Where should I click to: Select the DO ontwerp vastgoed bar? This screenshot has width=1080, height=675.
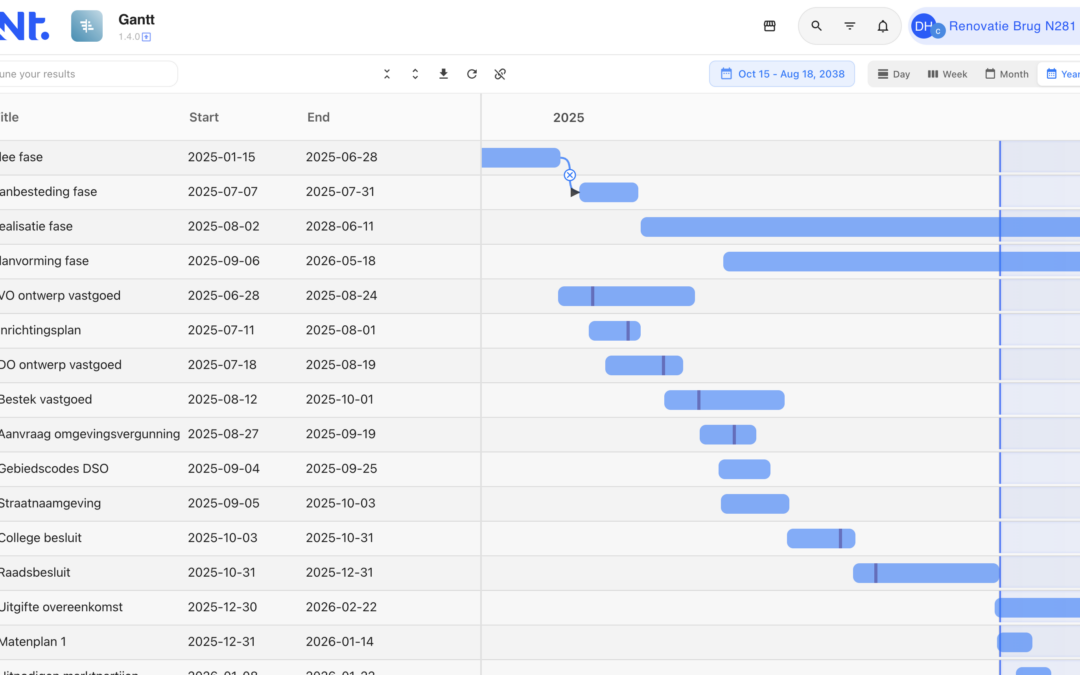(644, 365)
